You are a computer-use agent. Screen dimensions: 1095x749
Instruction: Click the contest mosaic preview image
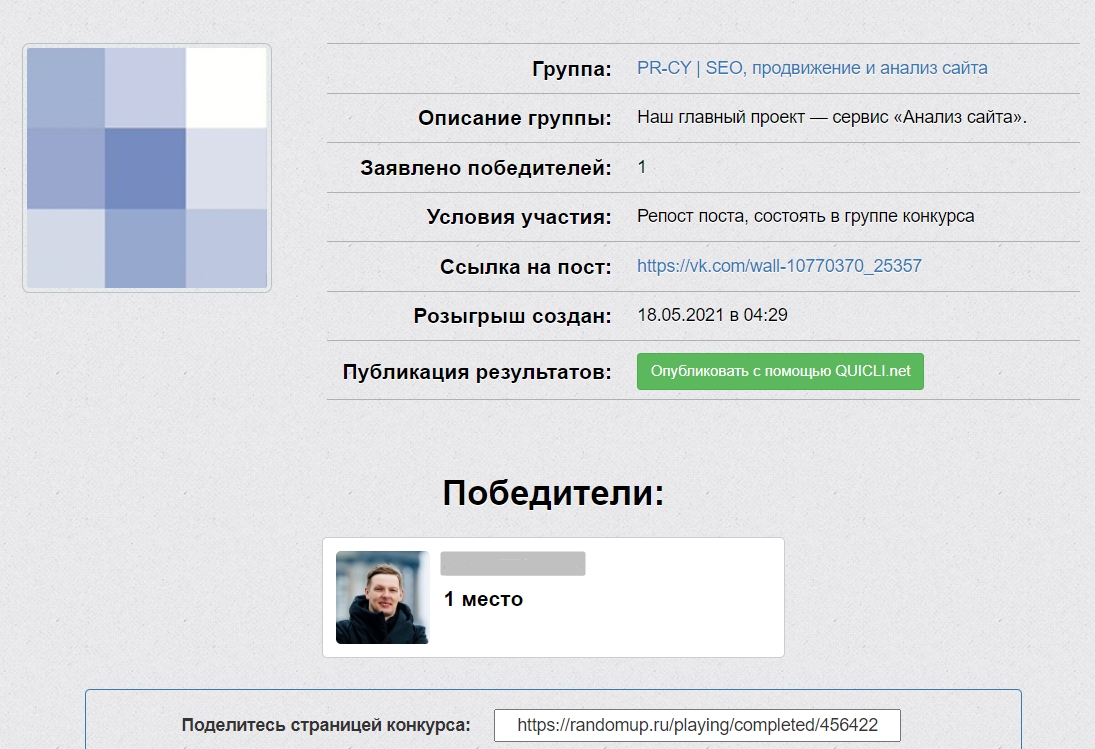pyautogui.click(x=146, y=166)
